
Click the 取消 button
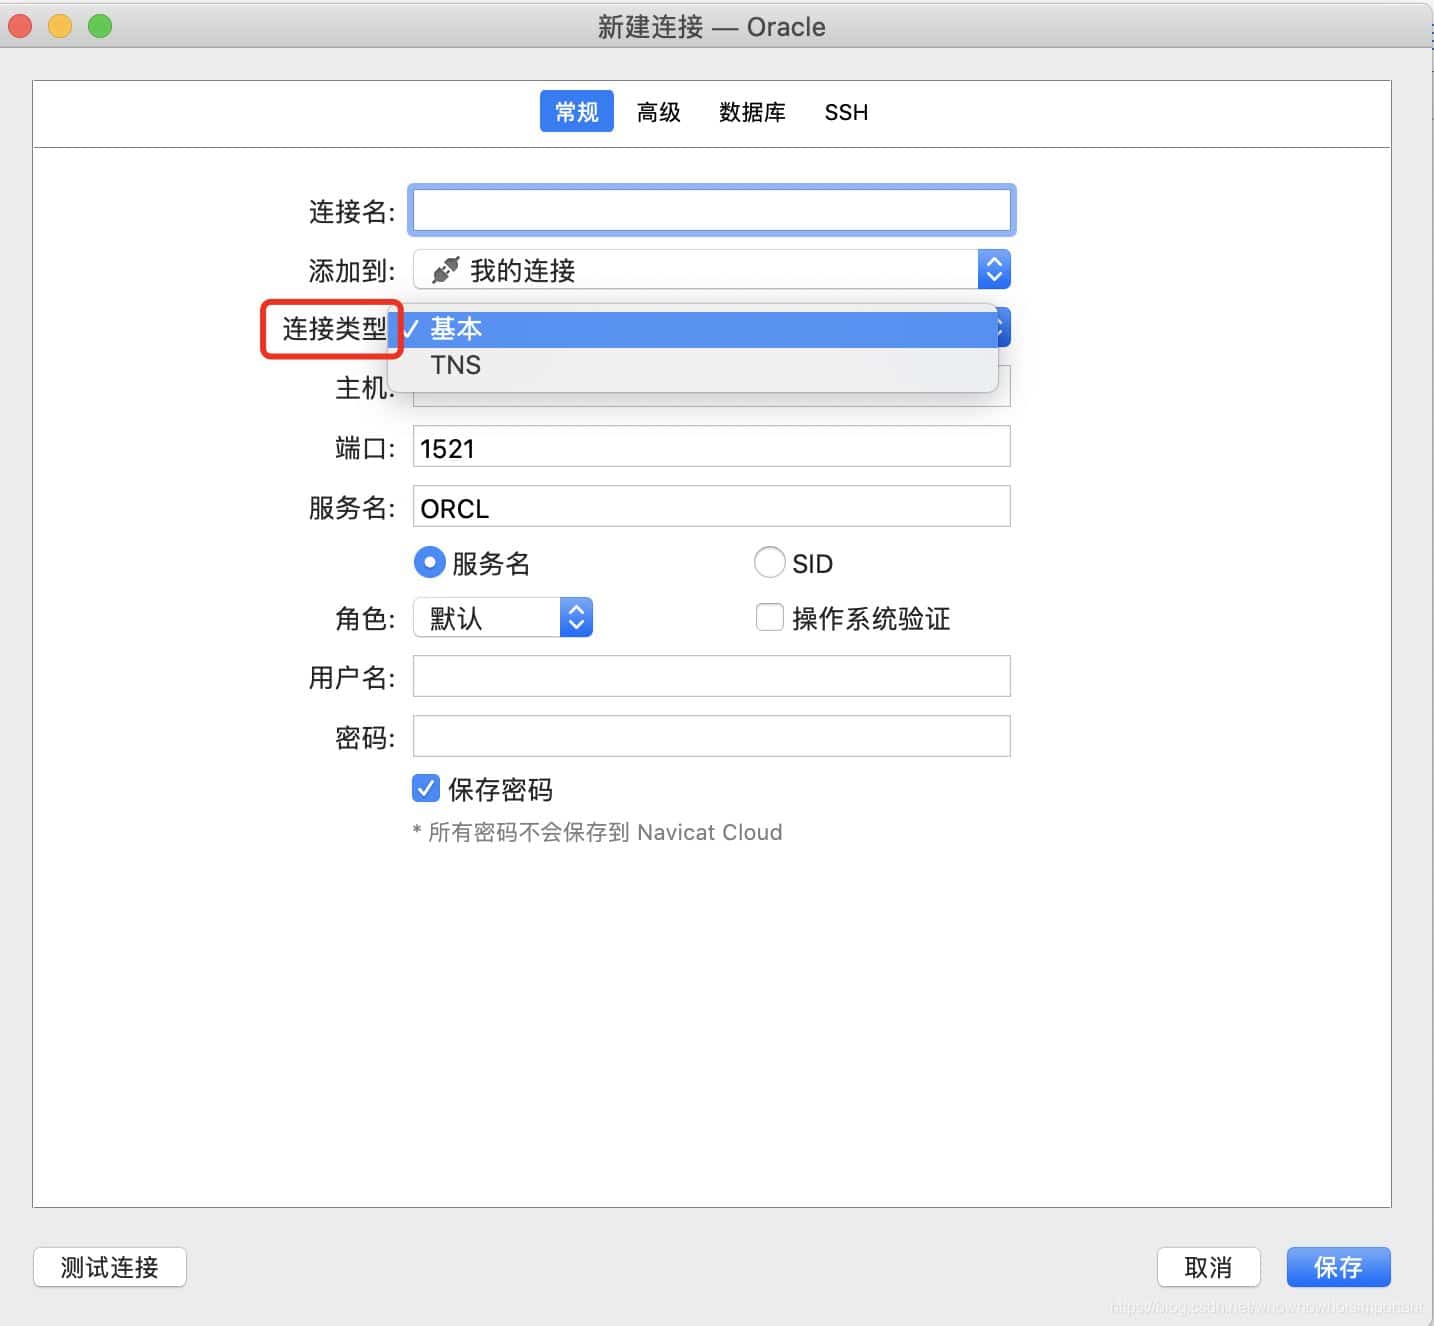pyautogui.click(x=1209, y=1267)
